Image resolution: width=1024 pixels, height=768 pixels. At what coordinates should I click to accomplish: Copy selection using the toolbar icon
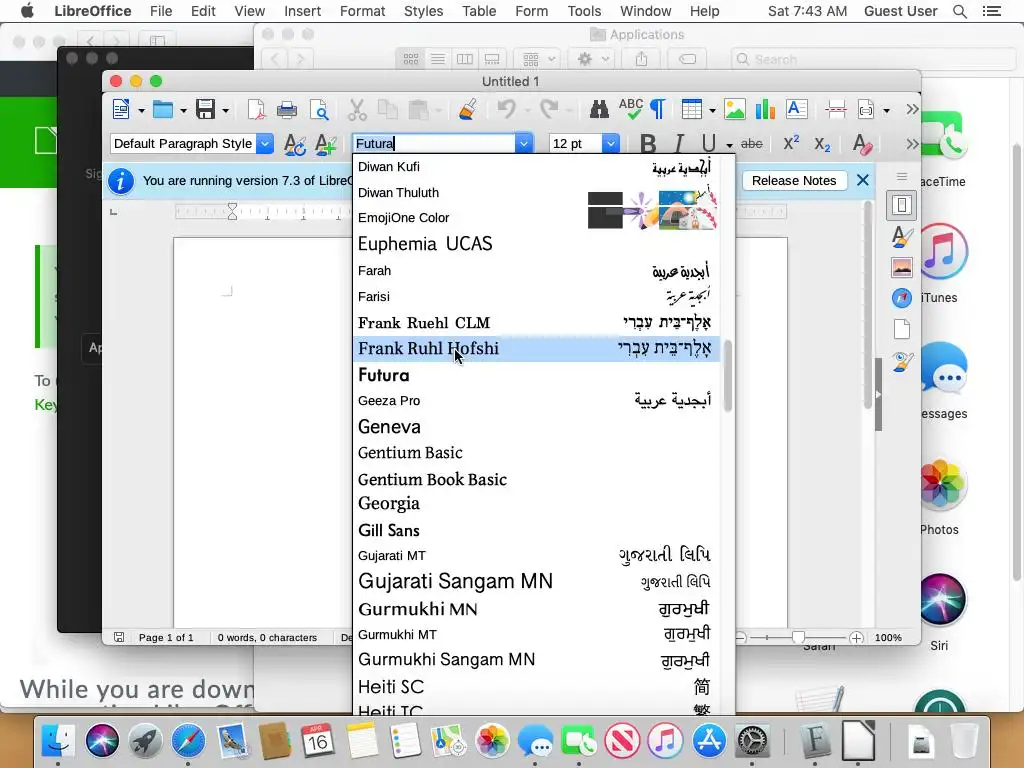coord(388,110)
